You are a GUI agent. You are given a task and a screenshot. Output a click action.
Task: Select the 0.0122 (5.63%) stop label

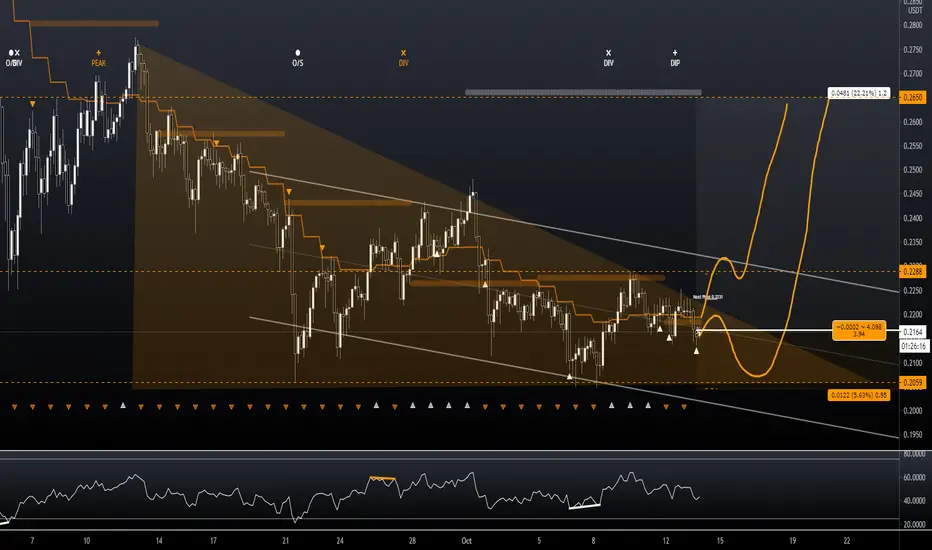tap(859, 395)
